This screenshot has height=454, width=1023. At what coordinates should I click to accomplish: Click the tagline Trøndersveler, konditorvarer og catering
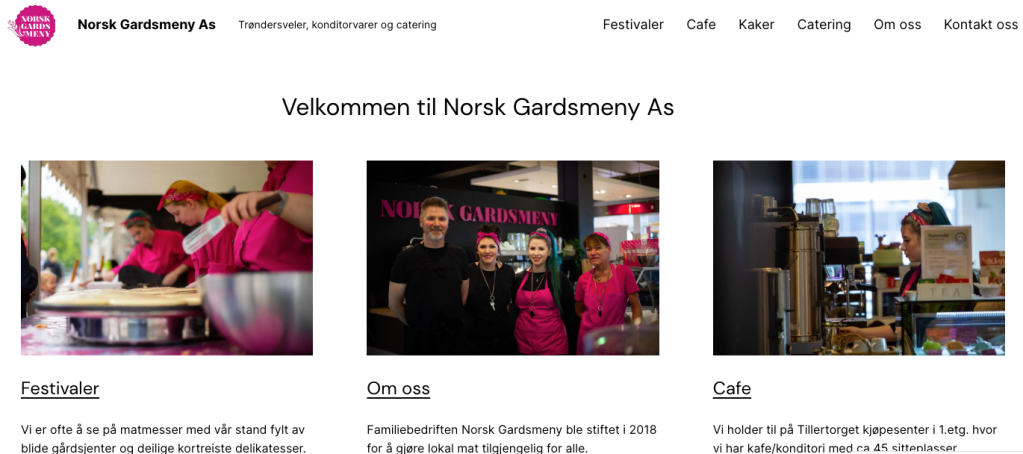(x=337, y=25)
